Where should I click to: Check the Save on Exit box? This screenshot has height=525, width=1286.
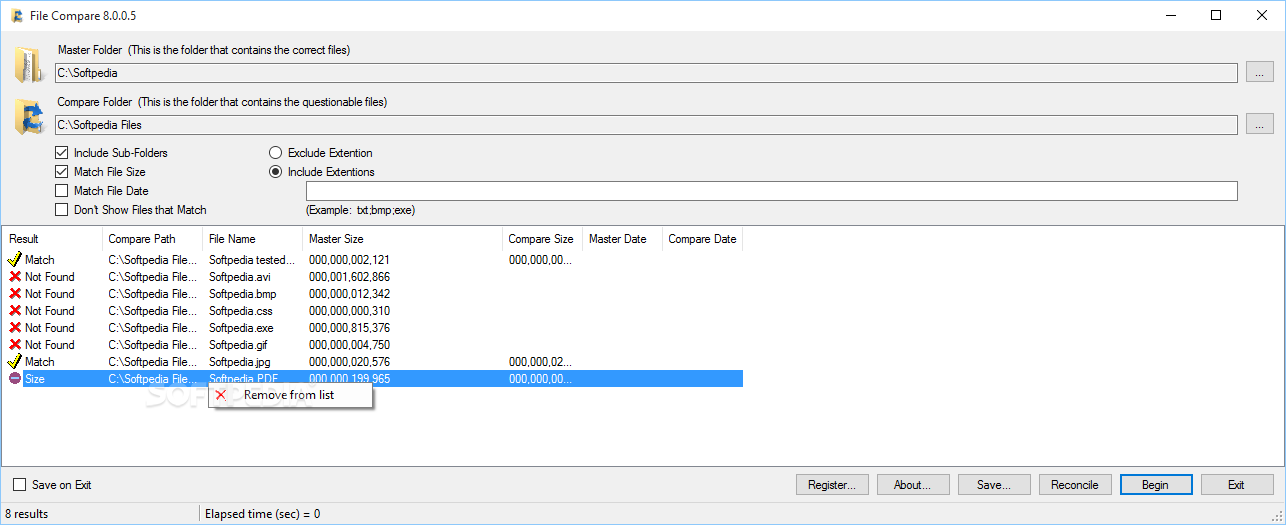coord(20,485)
